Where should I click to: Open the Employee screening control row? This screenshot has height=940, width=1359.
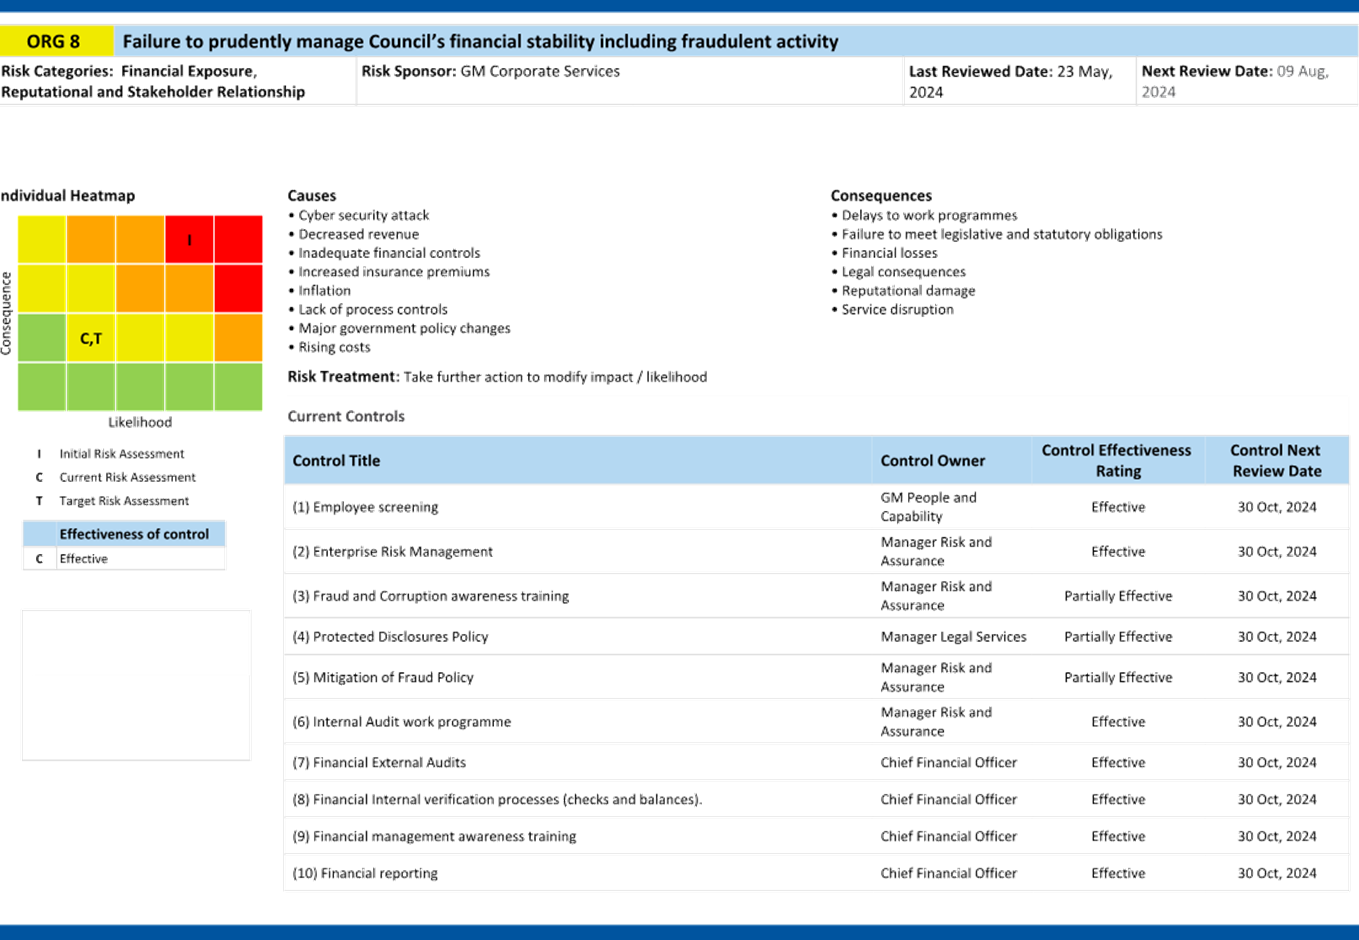coord(366,507)
